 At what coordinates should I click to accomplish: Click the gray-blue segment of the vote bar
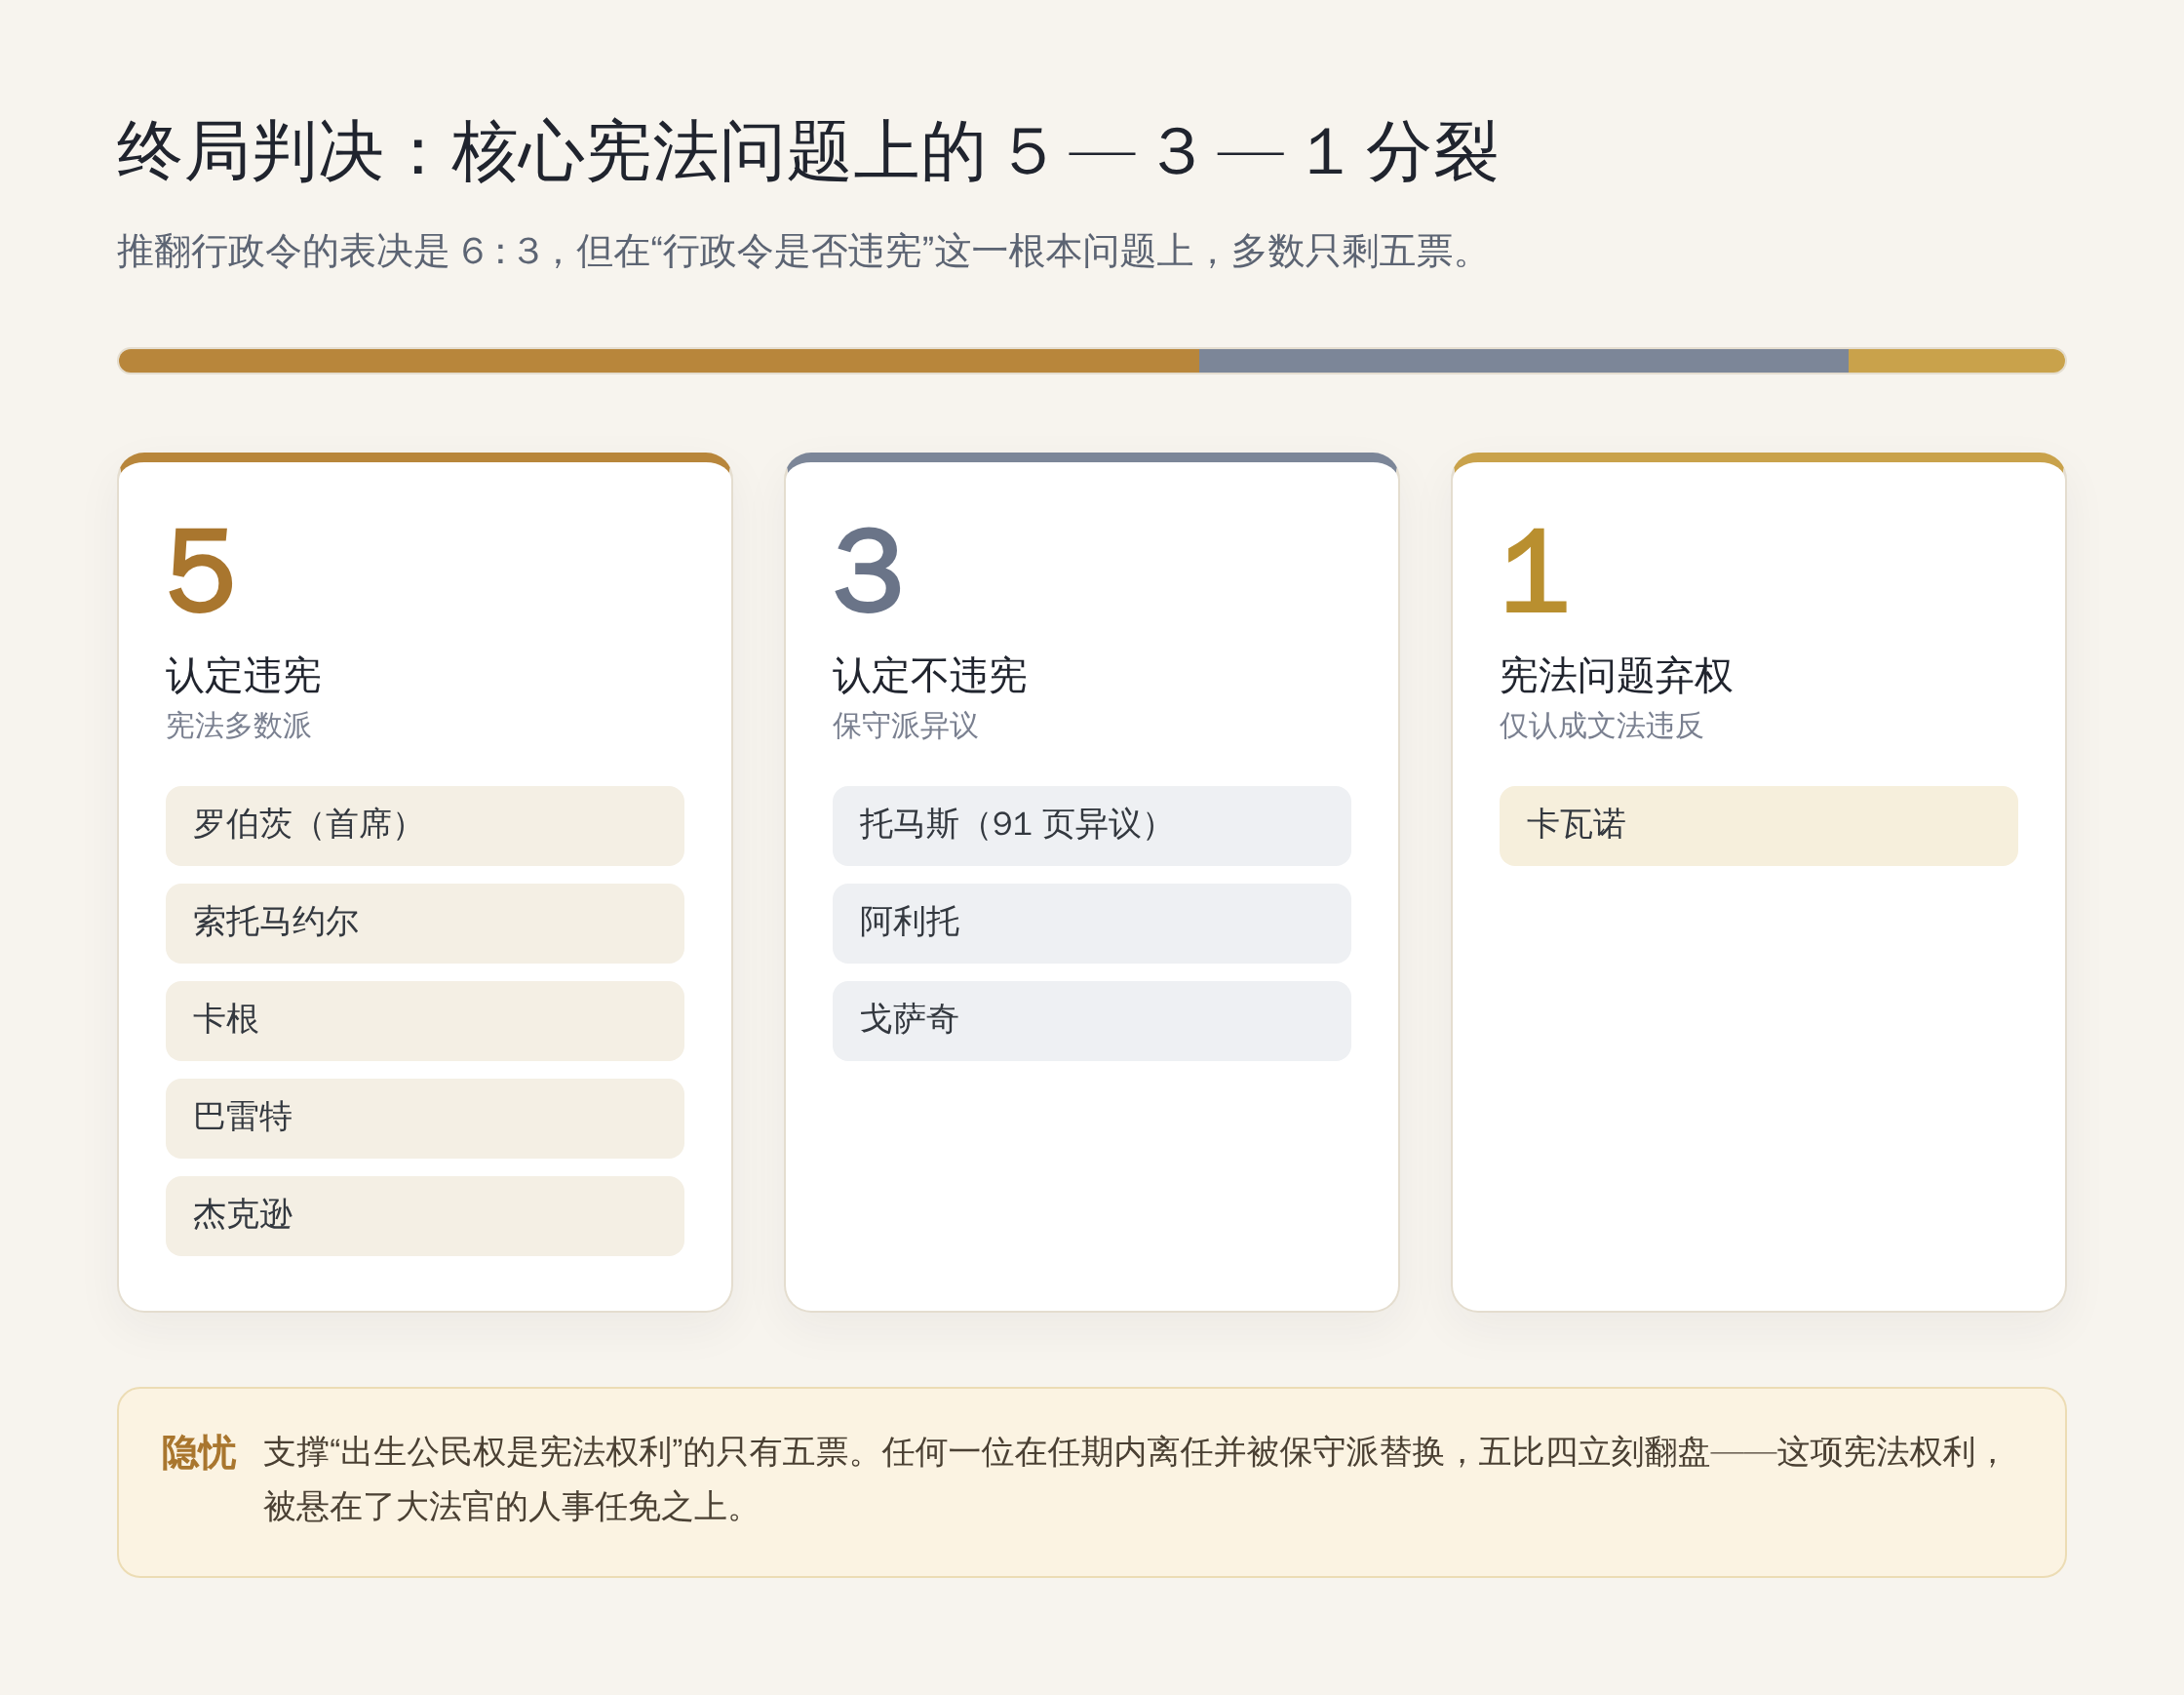click(1523, 361)
